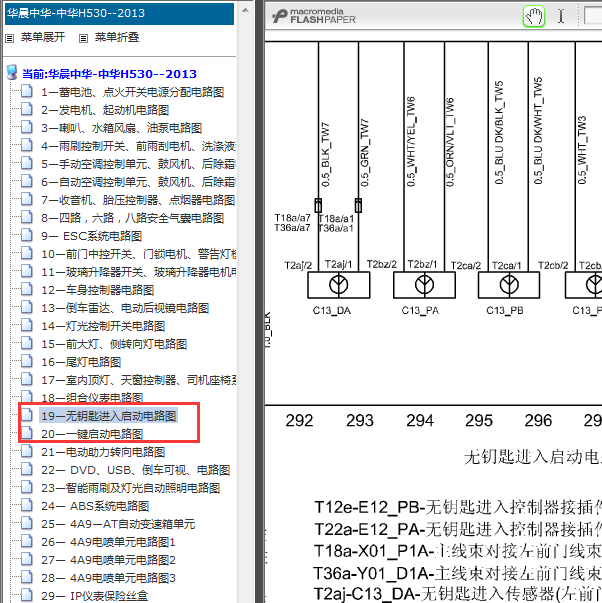Click the page icon for 7—收音机
This screenshot has width=602, height=603.
(27, 199)
